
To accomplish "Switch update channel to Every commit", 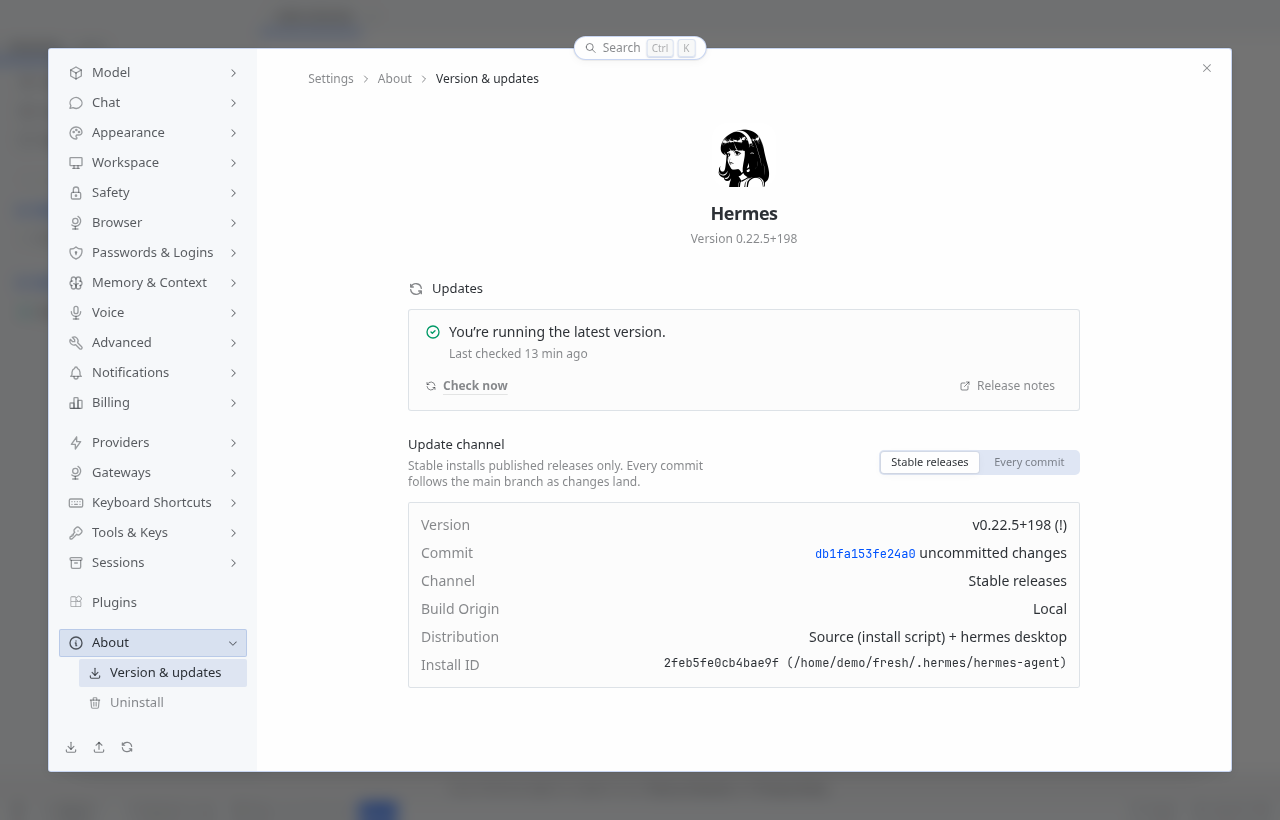I will pyautogui.click(x=1029, y=462).
